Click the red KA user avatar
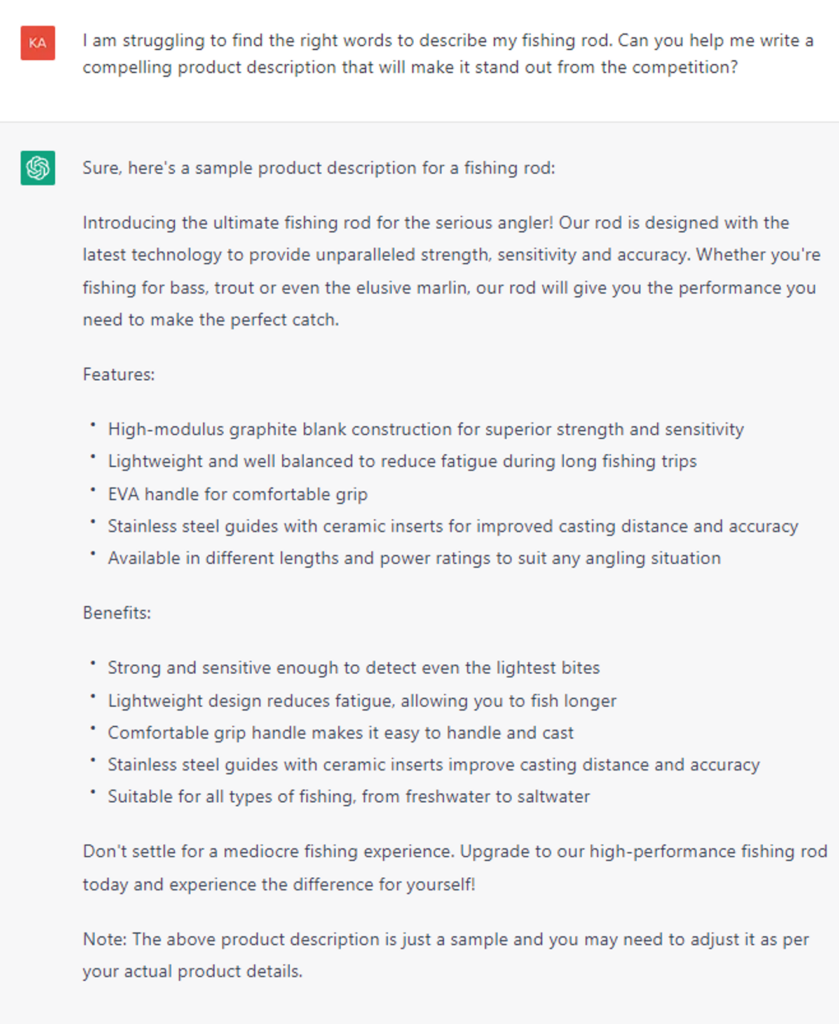Viewport: 839px width, 1024px height. (x=38, y=43)
